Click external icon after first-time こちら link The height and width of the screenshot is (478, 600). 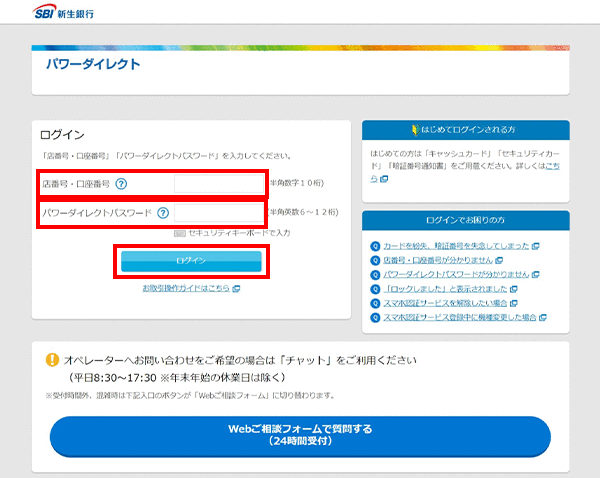pyautogui.click(x=384, y=179)
